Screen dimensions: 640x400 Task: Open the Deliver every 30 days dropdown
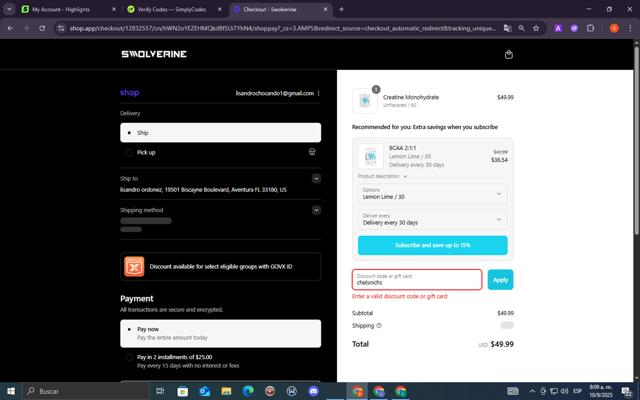(x=432, y=219)
